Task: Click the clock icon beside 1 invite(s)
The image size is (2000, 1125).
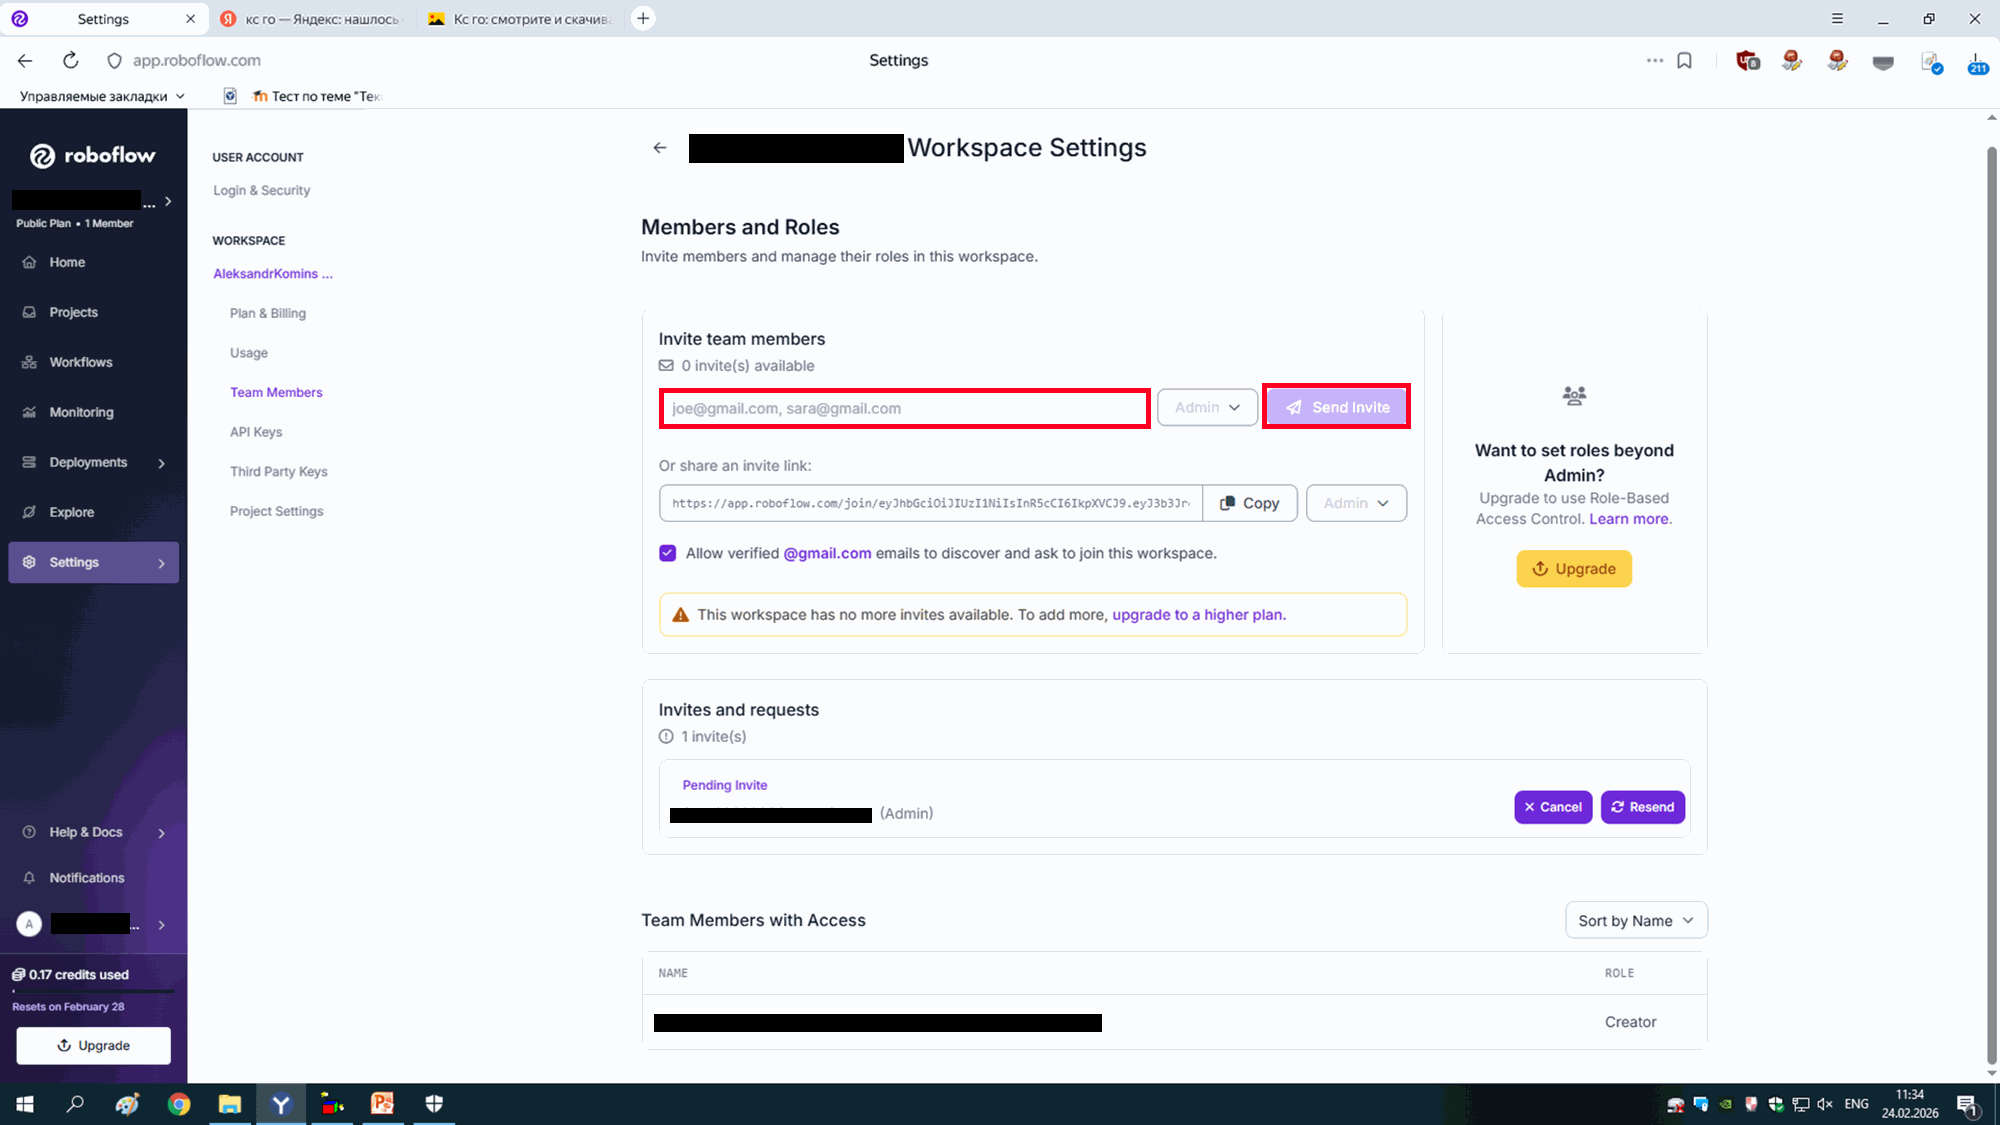Action: coord(666,737)
